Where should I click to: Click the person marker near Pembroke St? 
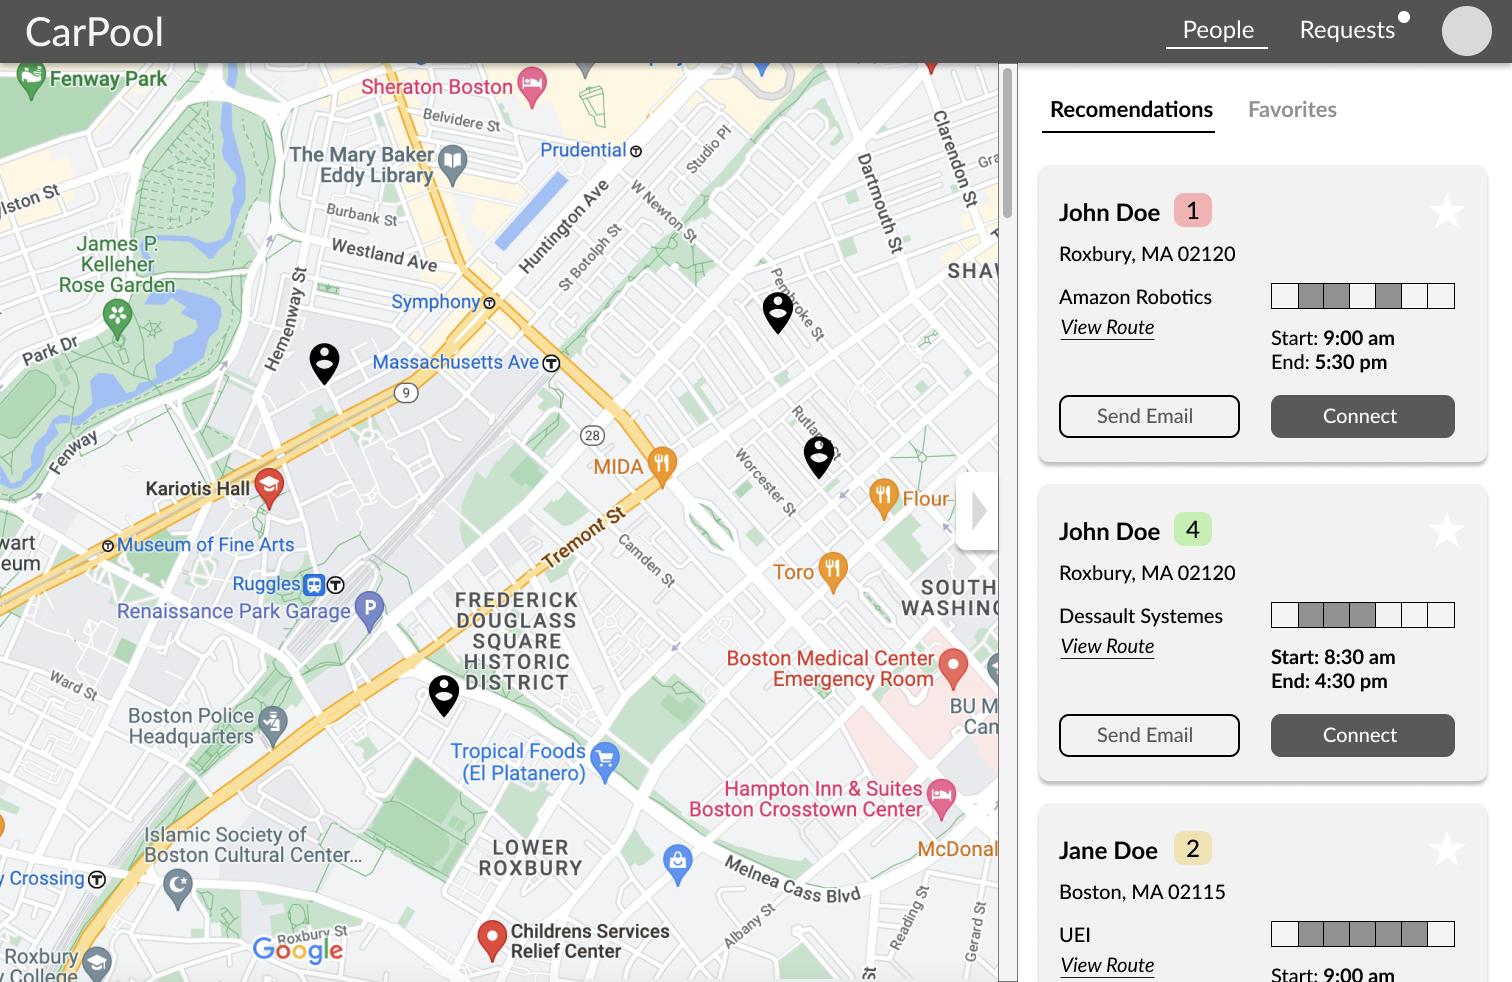point(778,312)
